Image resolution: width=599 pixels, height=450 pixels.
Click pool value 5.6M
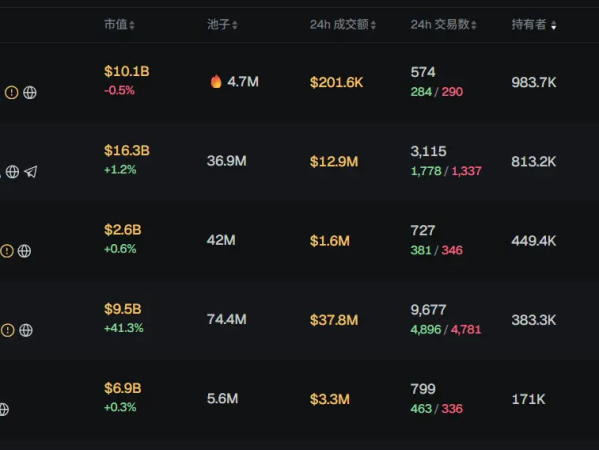point(222,399)
